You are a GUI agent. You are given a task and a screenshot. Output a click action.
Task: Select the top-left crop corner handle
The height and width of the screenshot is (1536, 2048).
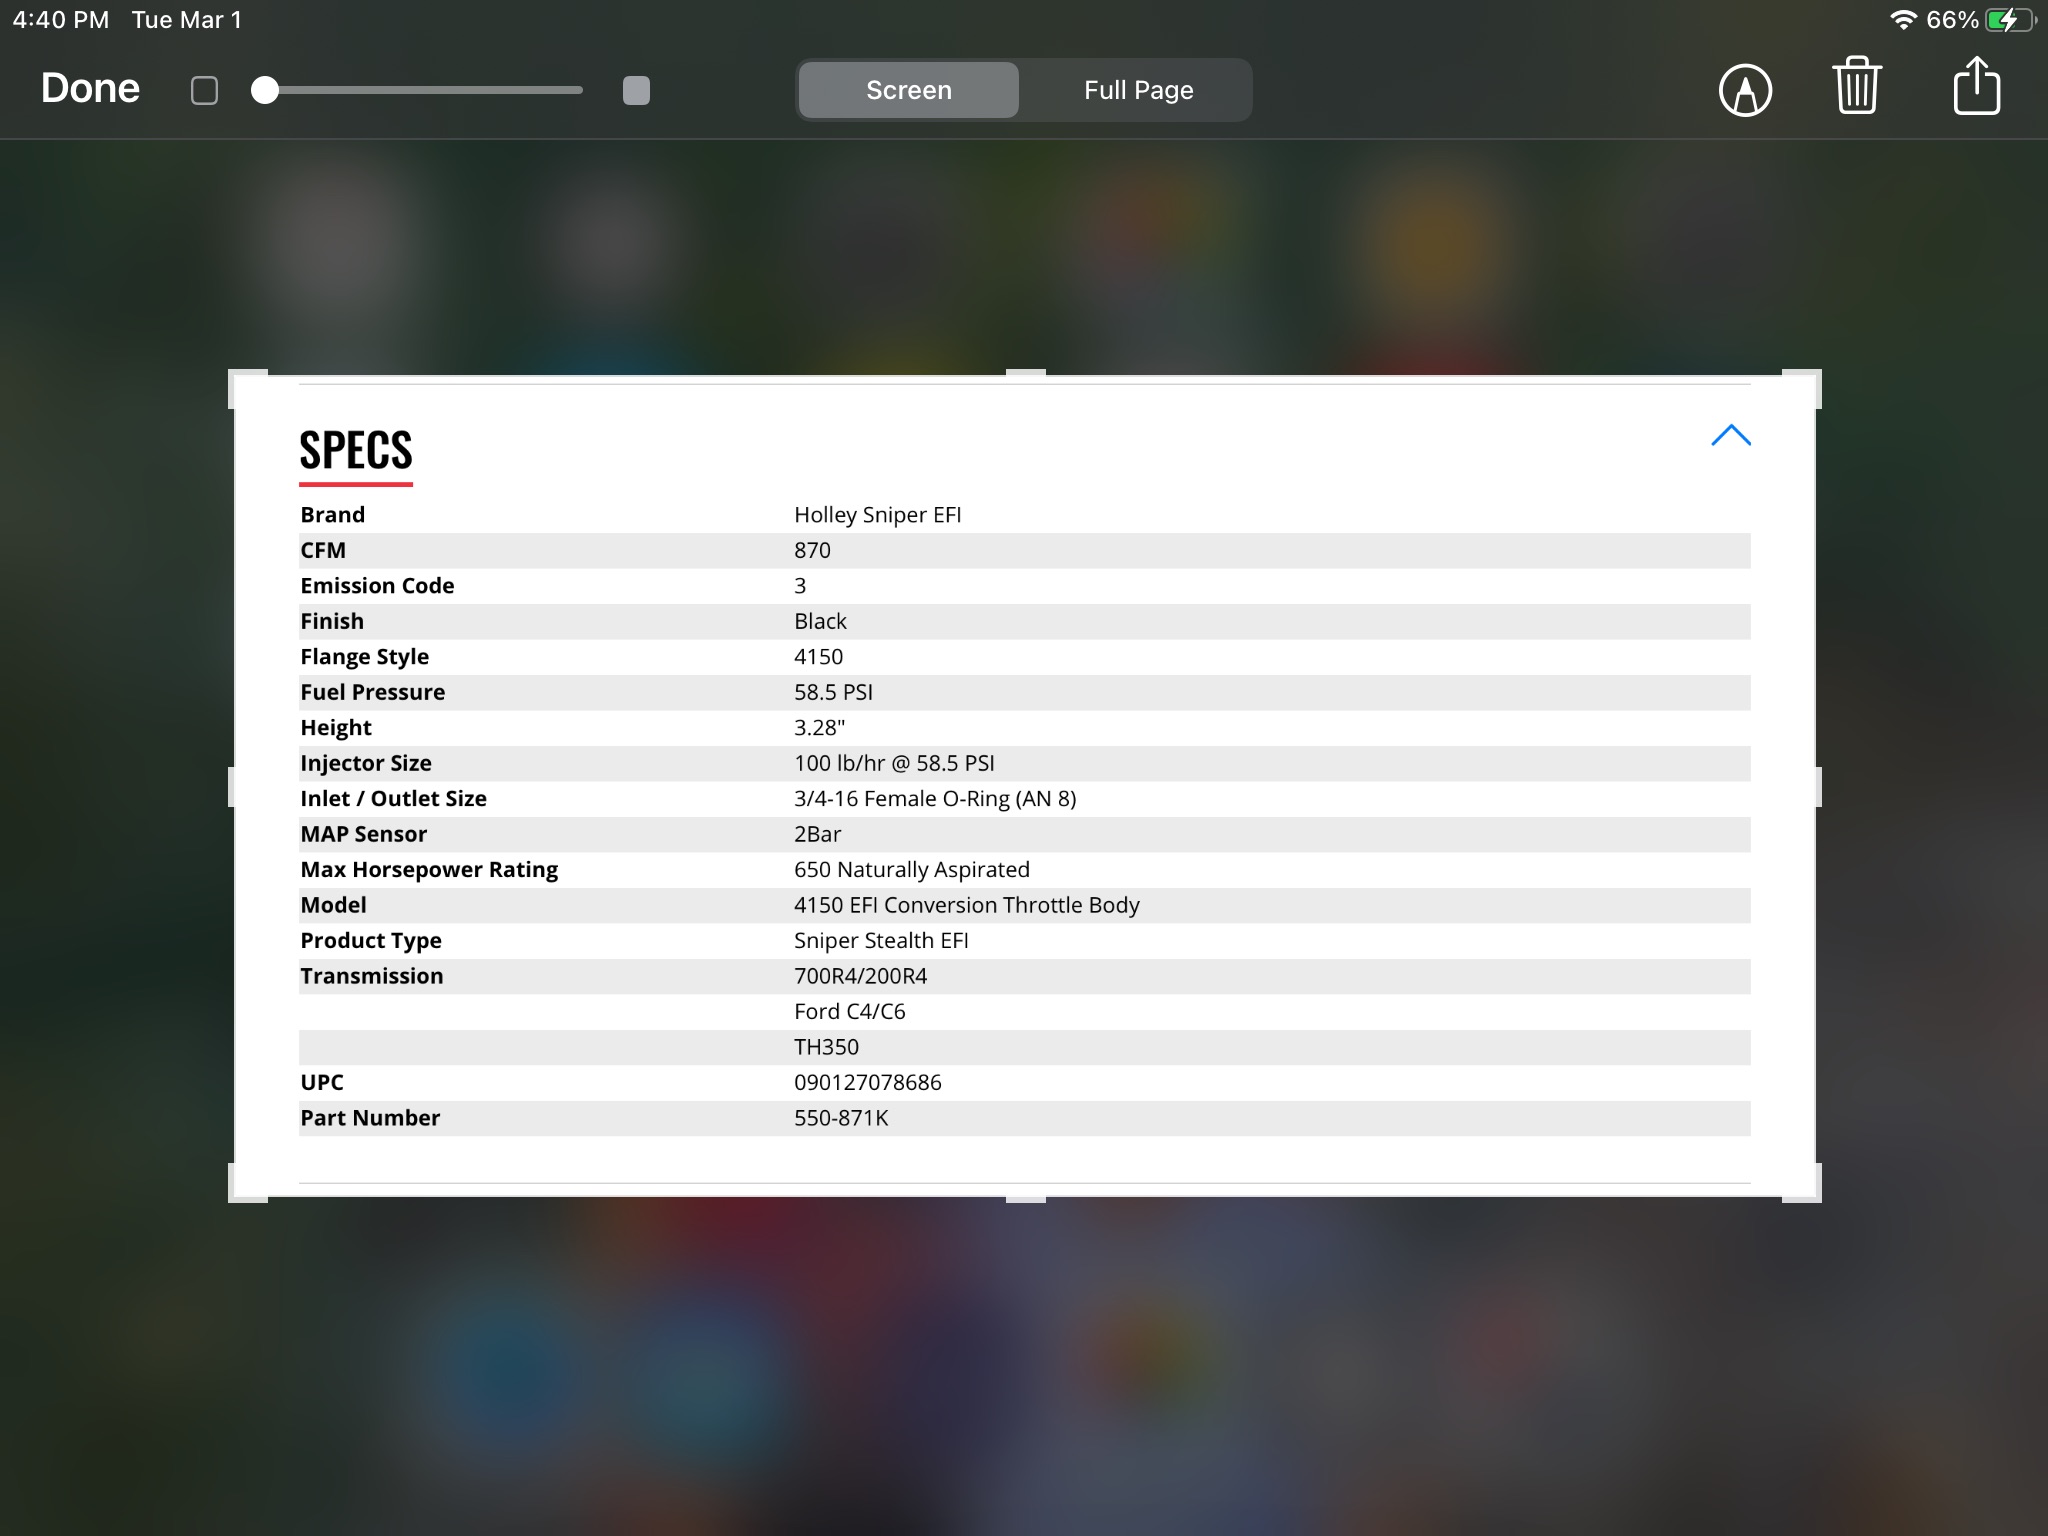pos(246,387)
